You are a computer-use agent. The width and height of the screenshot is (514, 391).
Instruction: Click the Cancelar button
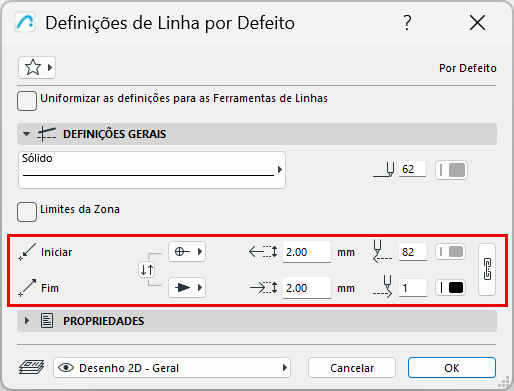(352, 368)
